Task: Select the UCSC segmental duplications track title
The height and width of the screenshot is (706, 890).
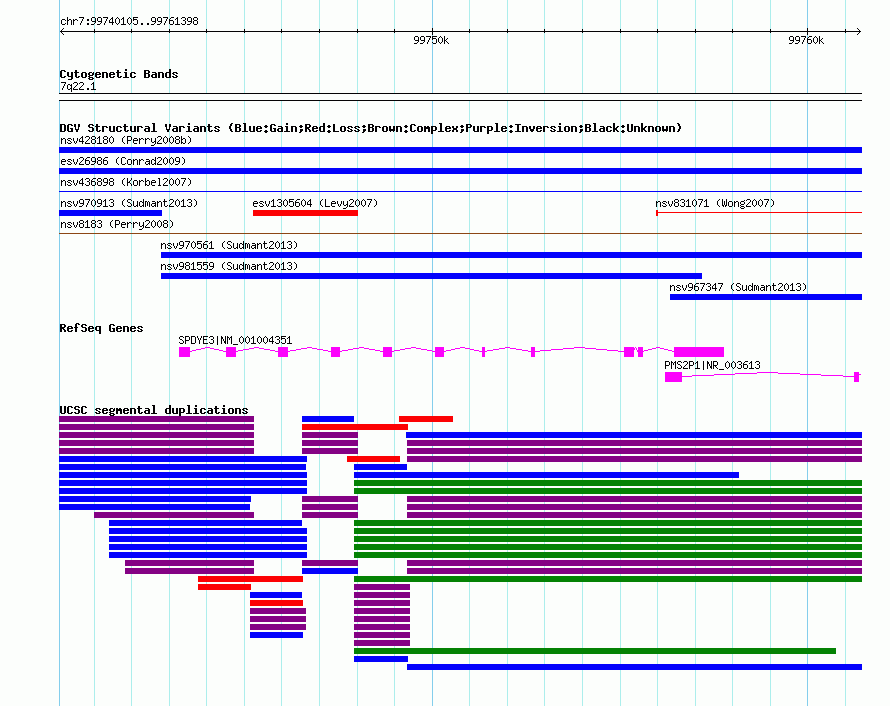Action: point(154,410)
